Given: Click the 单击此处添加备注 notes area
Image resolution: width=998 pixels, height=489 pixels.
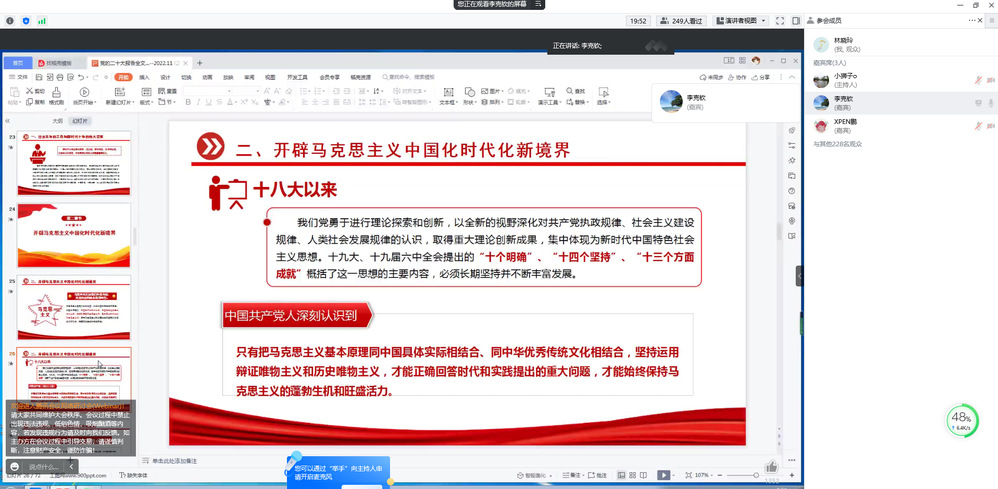Looking at the screenshot, I should (x=180, y=460).
